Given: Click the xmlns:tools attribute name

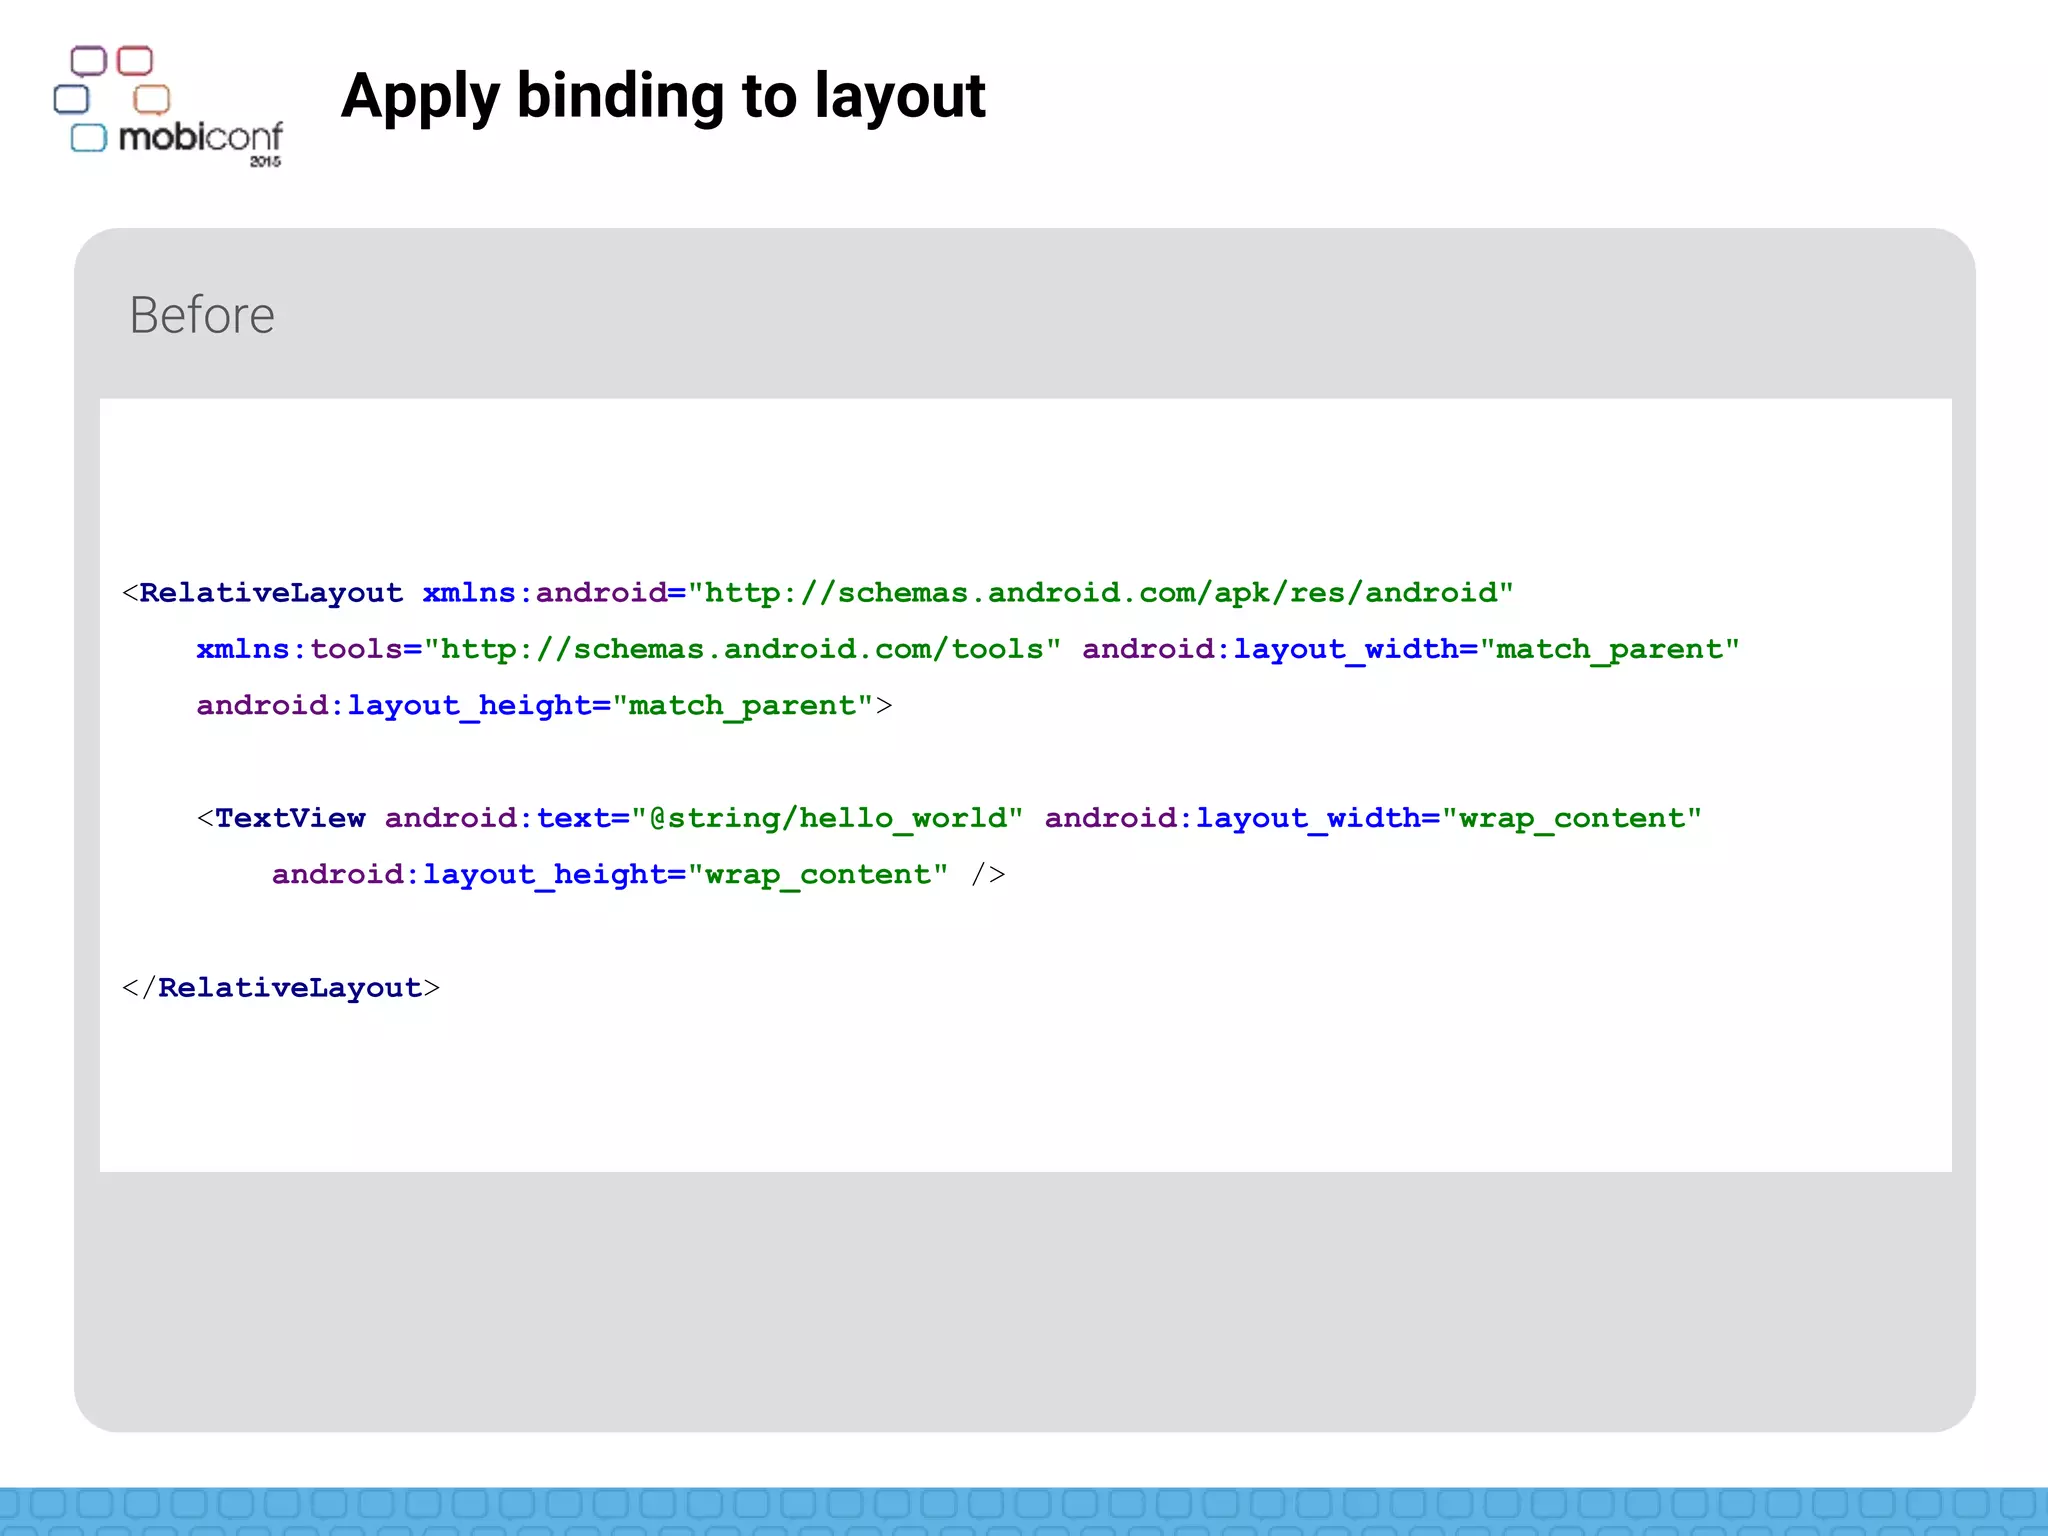Looking at the screenshot, I should click(x=300, y=650).
